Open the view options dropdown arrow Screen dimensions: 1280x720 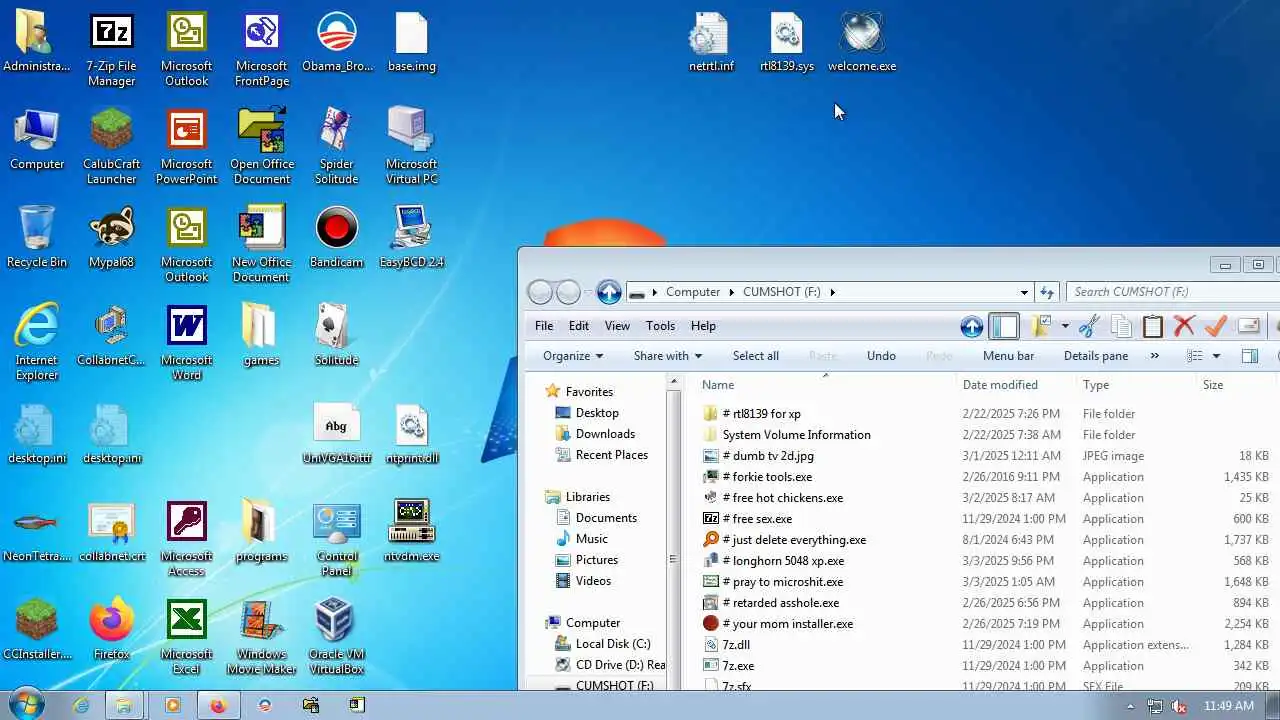coord(1216,356)
